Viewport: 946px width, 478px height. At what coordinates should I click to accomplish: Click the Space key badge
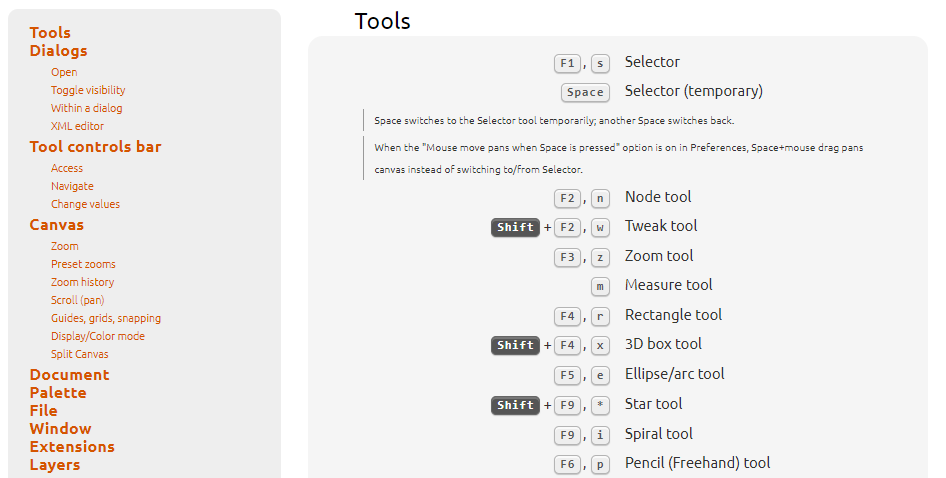point(585,92)
